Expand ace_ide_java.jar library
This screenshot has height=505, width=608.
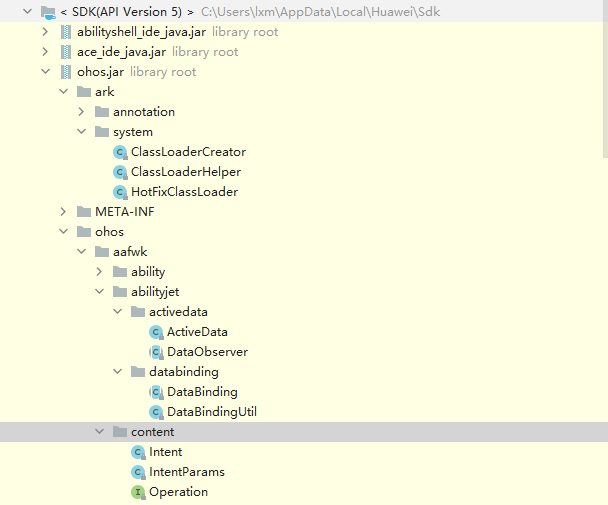click(45, 52)
